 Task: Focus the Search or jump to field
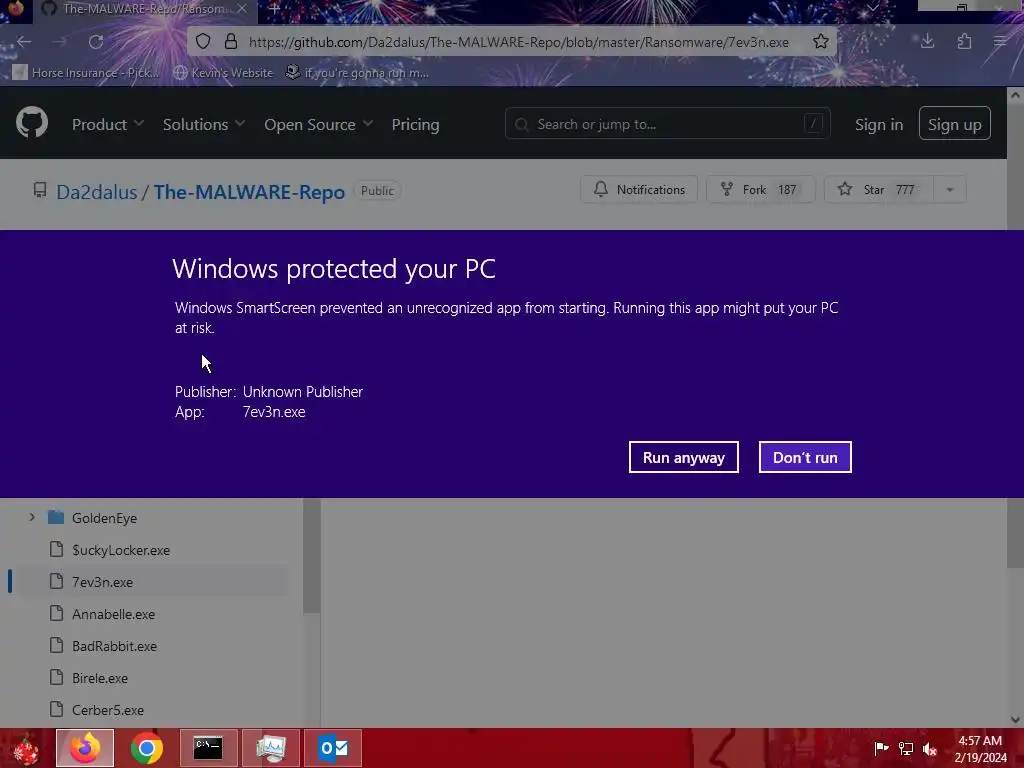tap(667, 123)
